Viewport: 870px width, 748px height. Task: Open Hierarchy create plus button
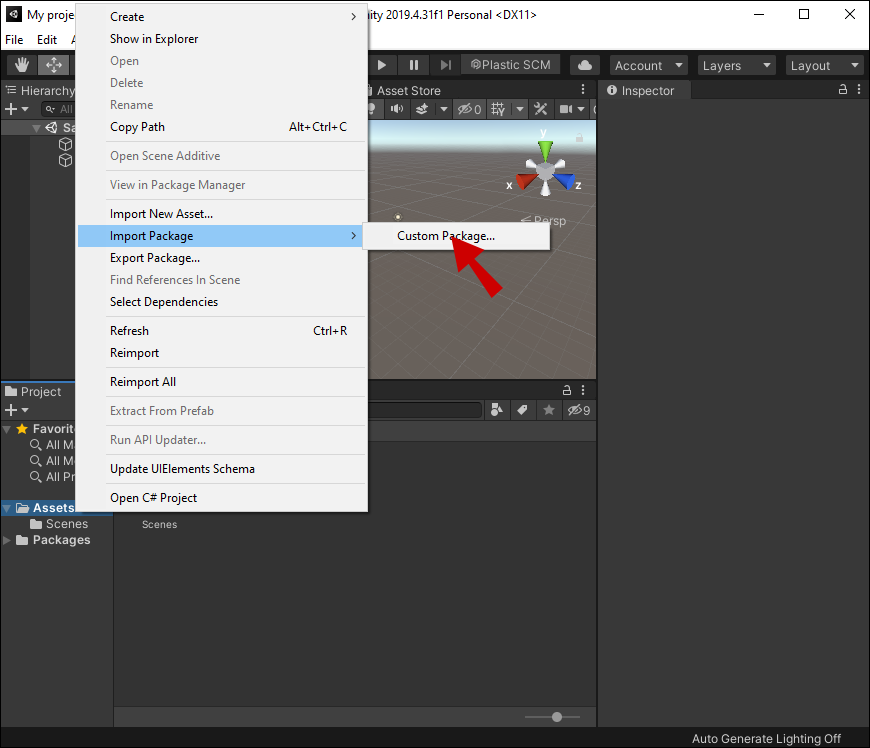11,109
